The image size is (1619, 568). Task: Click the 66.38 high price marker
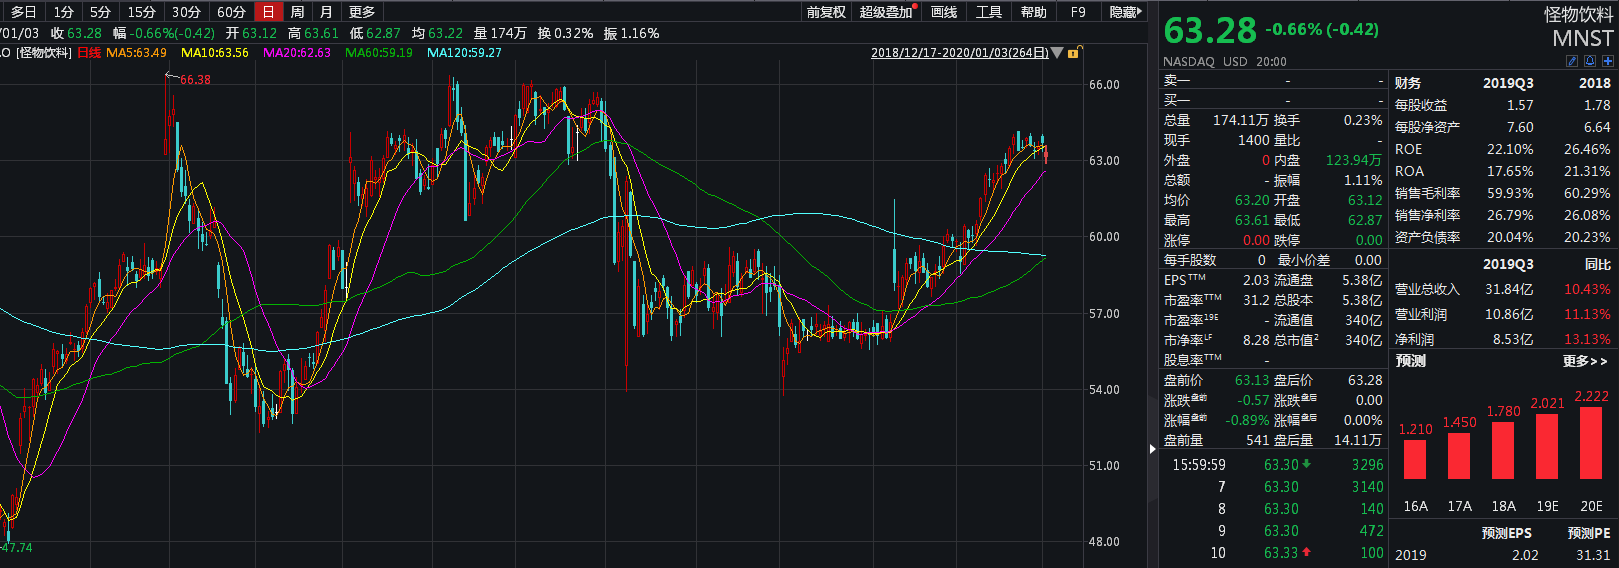point(195,80)
